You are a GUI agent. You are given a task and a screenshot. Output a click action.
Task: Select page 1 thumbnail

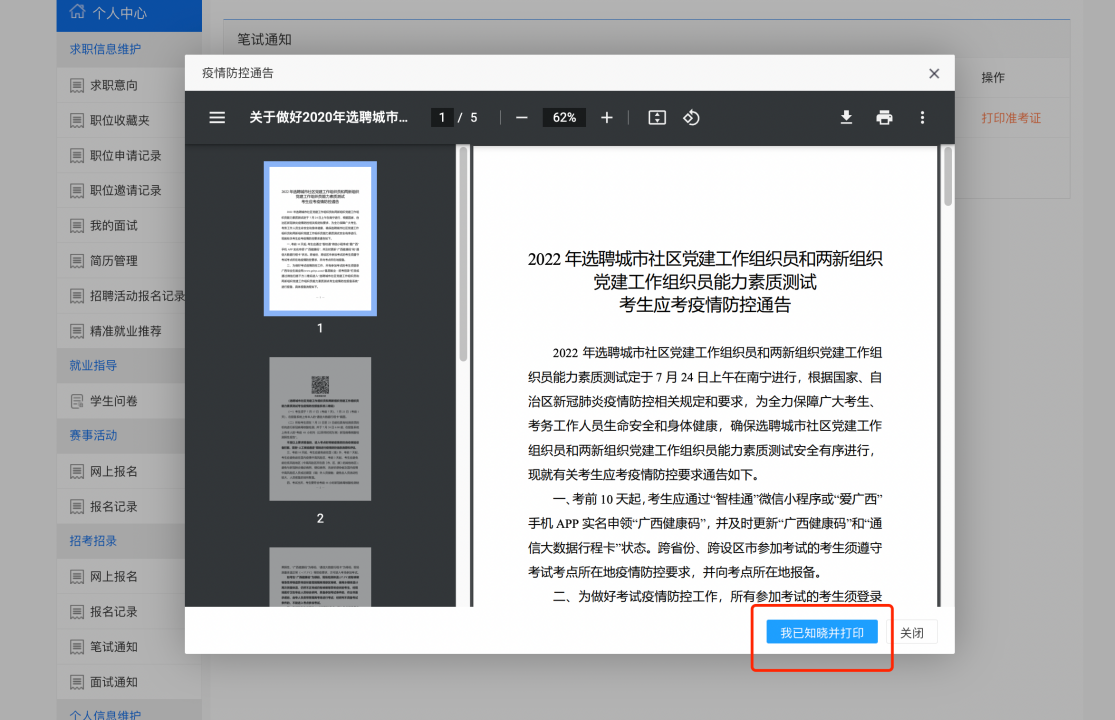coord(320,239)
